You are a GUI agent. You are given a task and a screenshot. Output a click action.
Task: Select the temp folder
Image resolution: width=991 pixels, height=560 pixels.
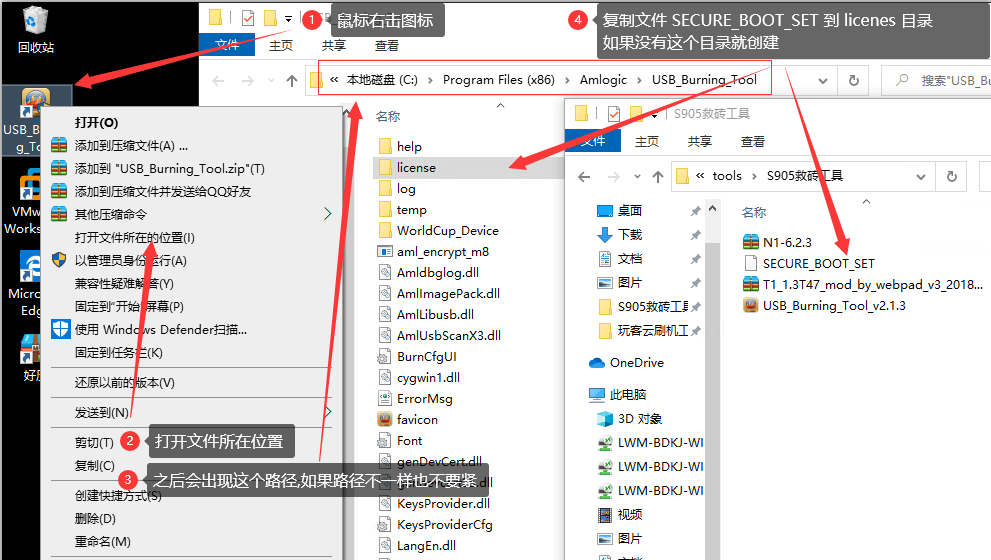tap(402, 210)
